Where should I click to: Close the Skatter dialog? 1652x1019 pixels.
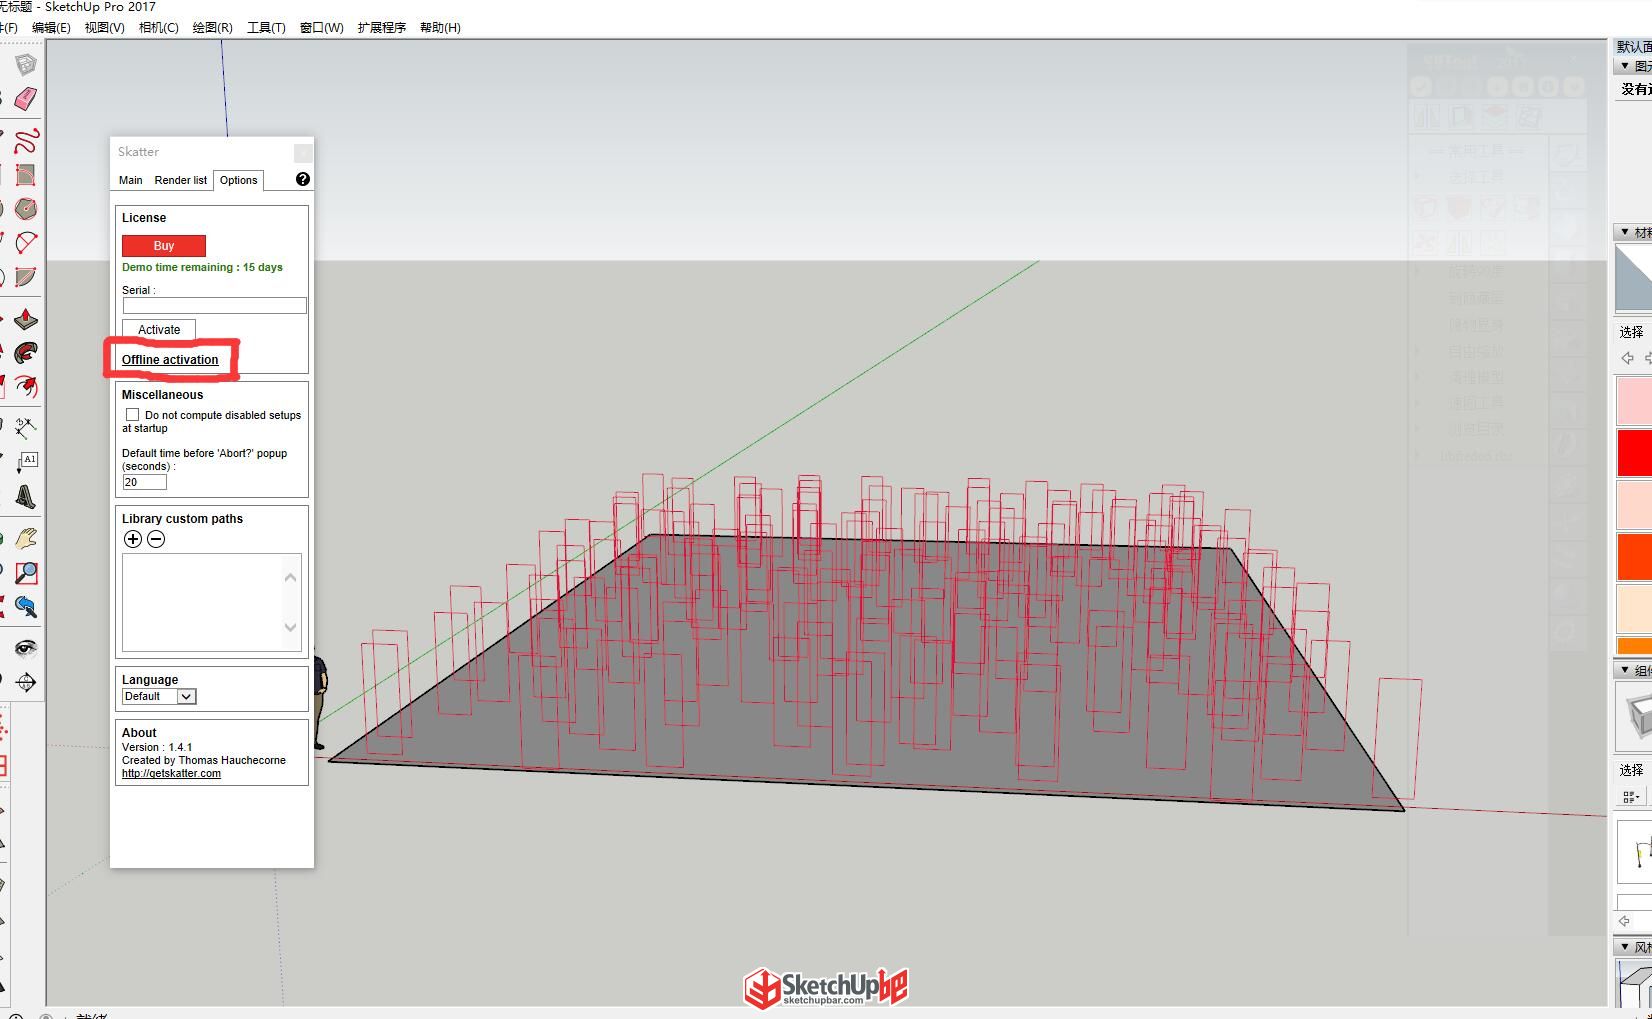303,152
